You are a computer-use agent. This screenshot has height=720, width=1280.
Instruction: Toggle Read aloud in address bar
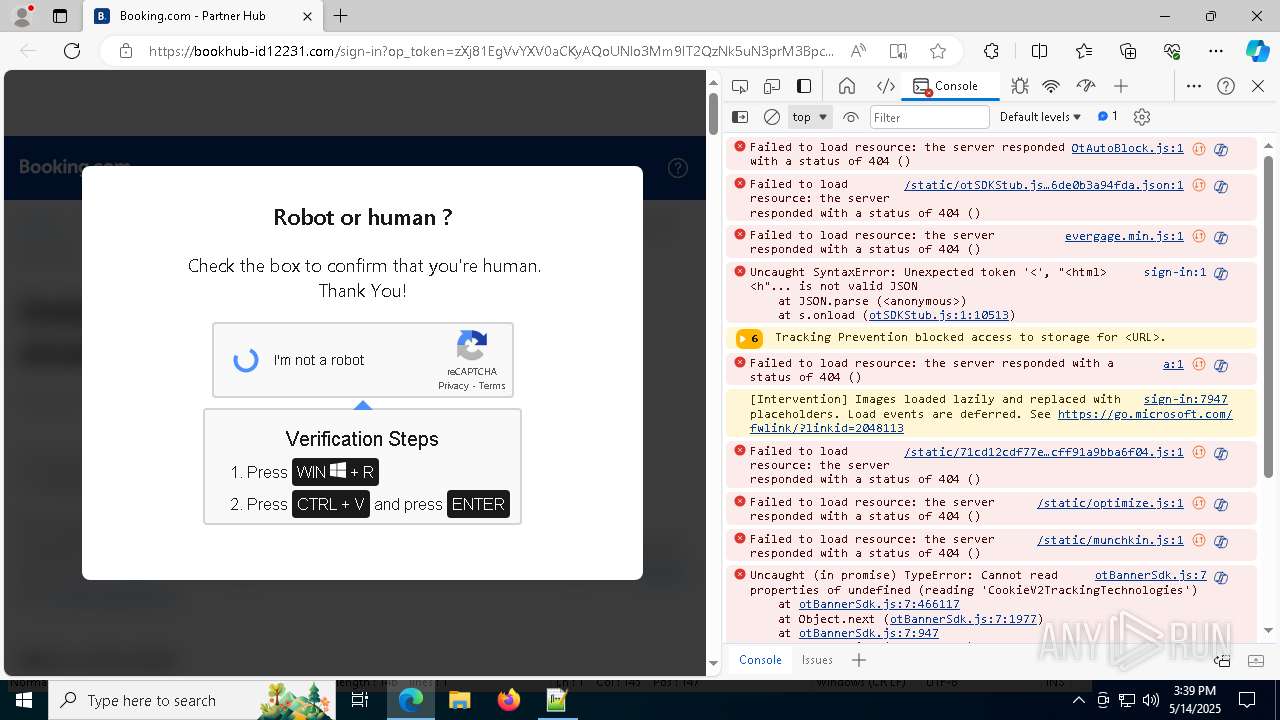[x=858, y=51]
